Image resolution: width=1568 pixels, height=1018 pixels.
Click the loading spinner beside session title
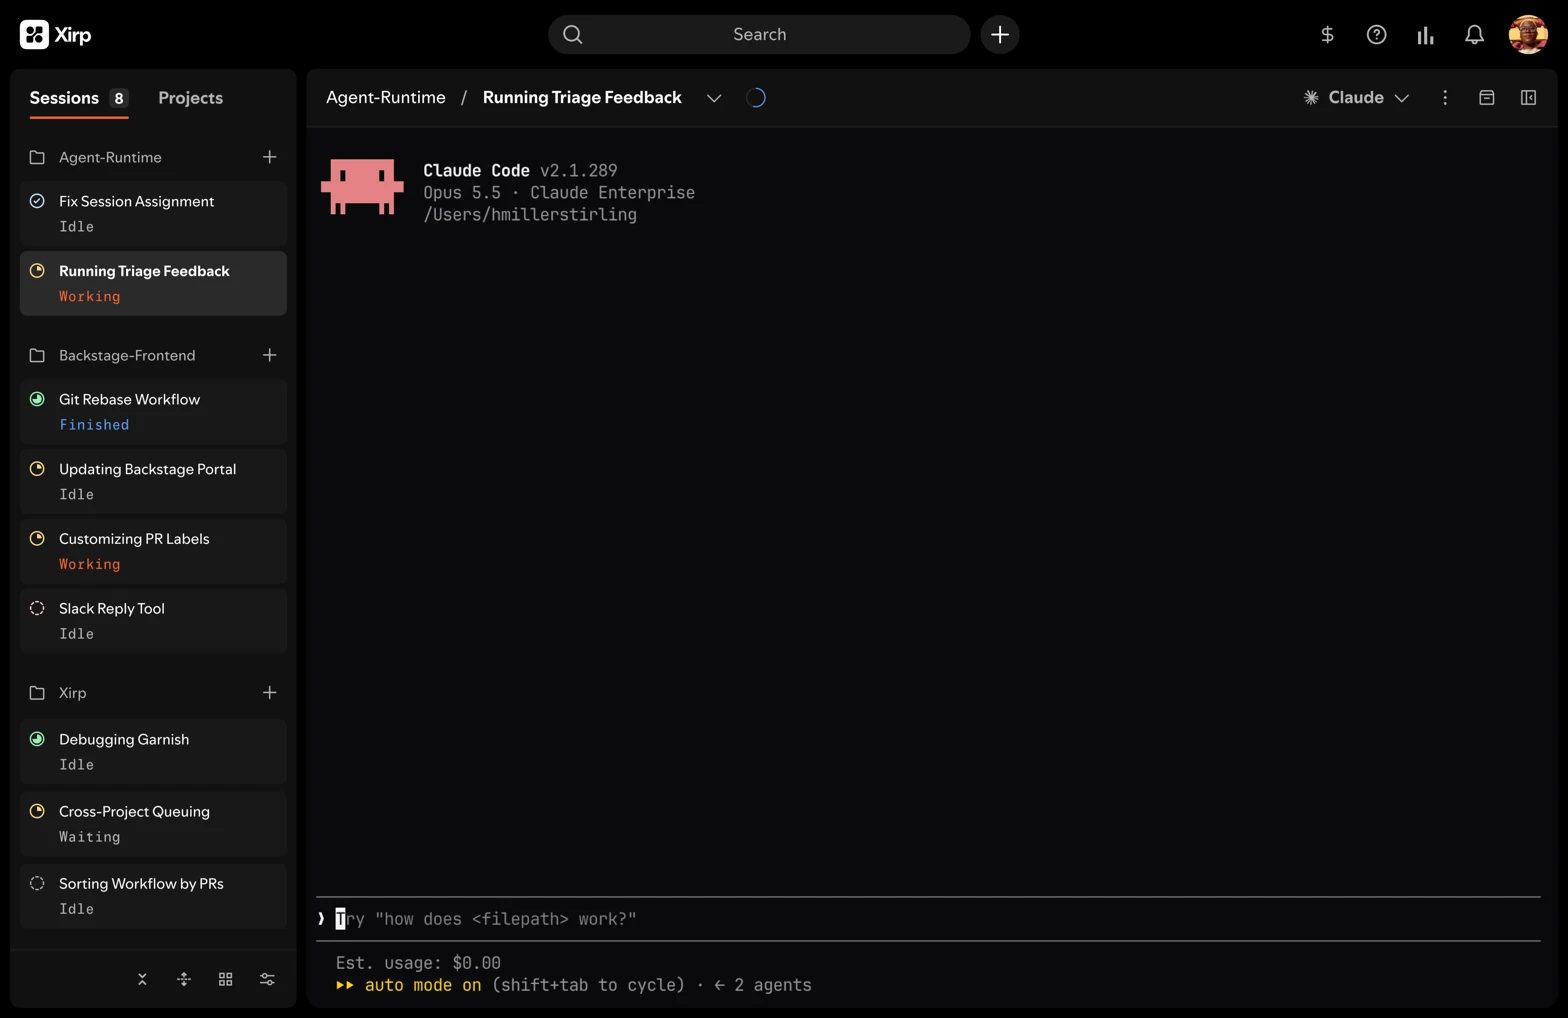coord(756,97)
